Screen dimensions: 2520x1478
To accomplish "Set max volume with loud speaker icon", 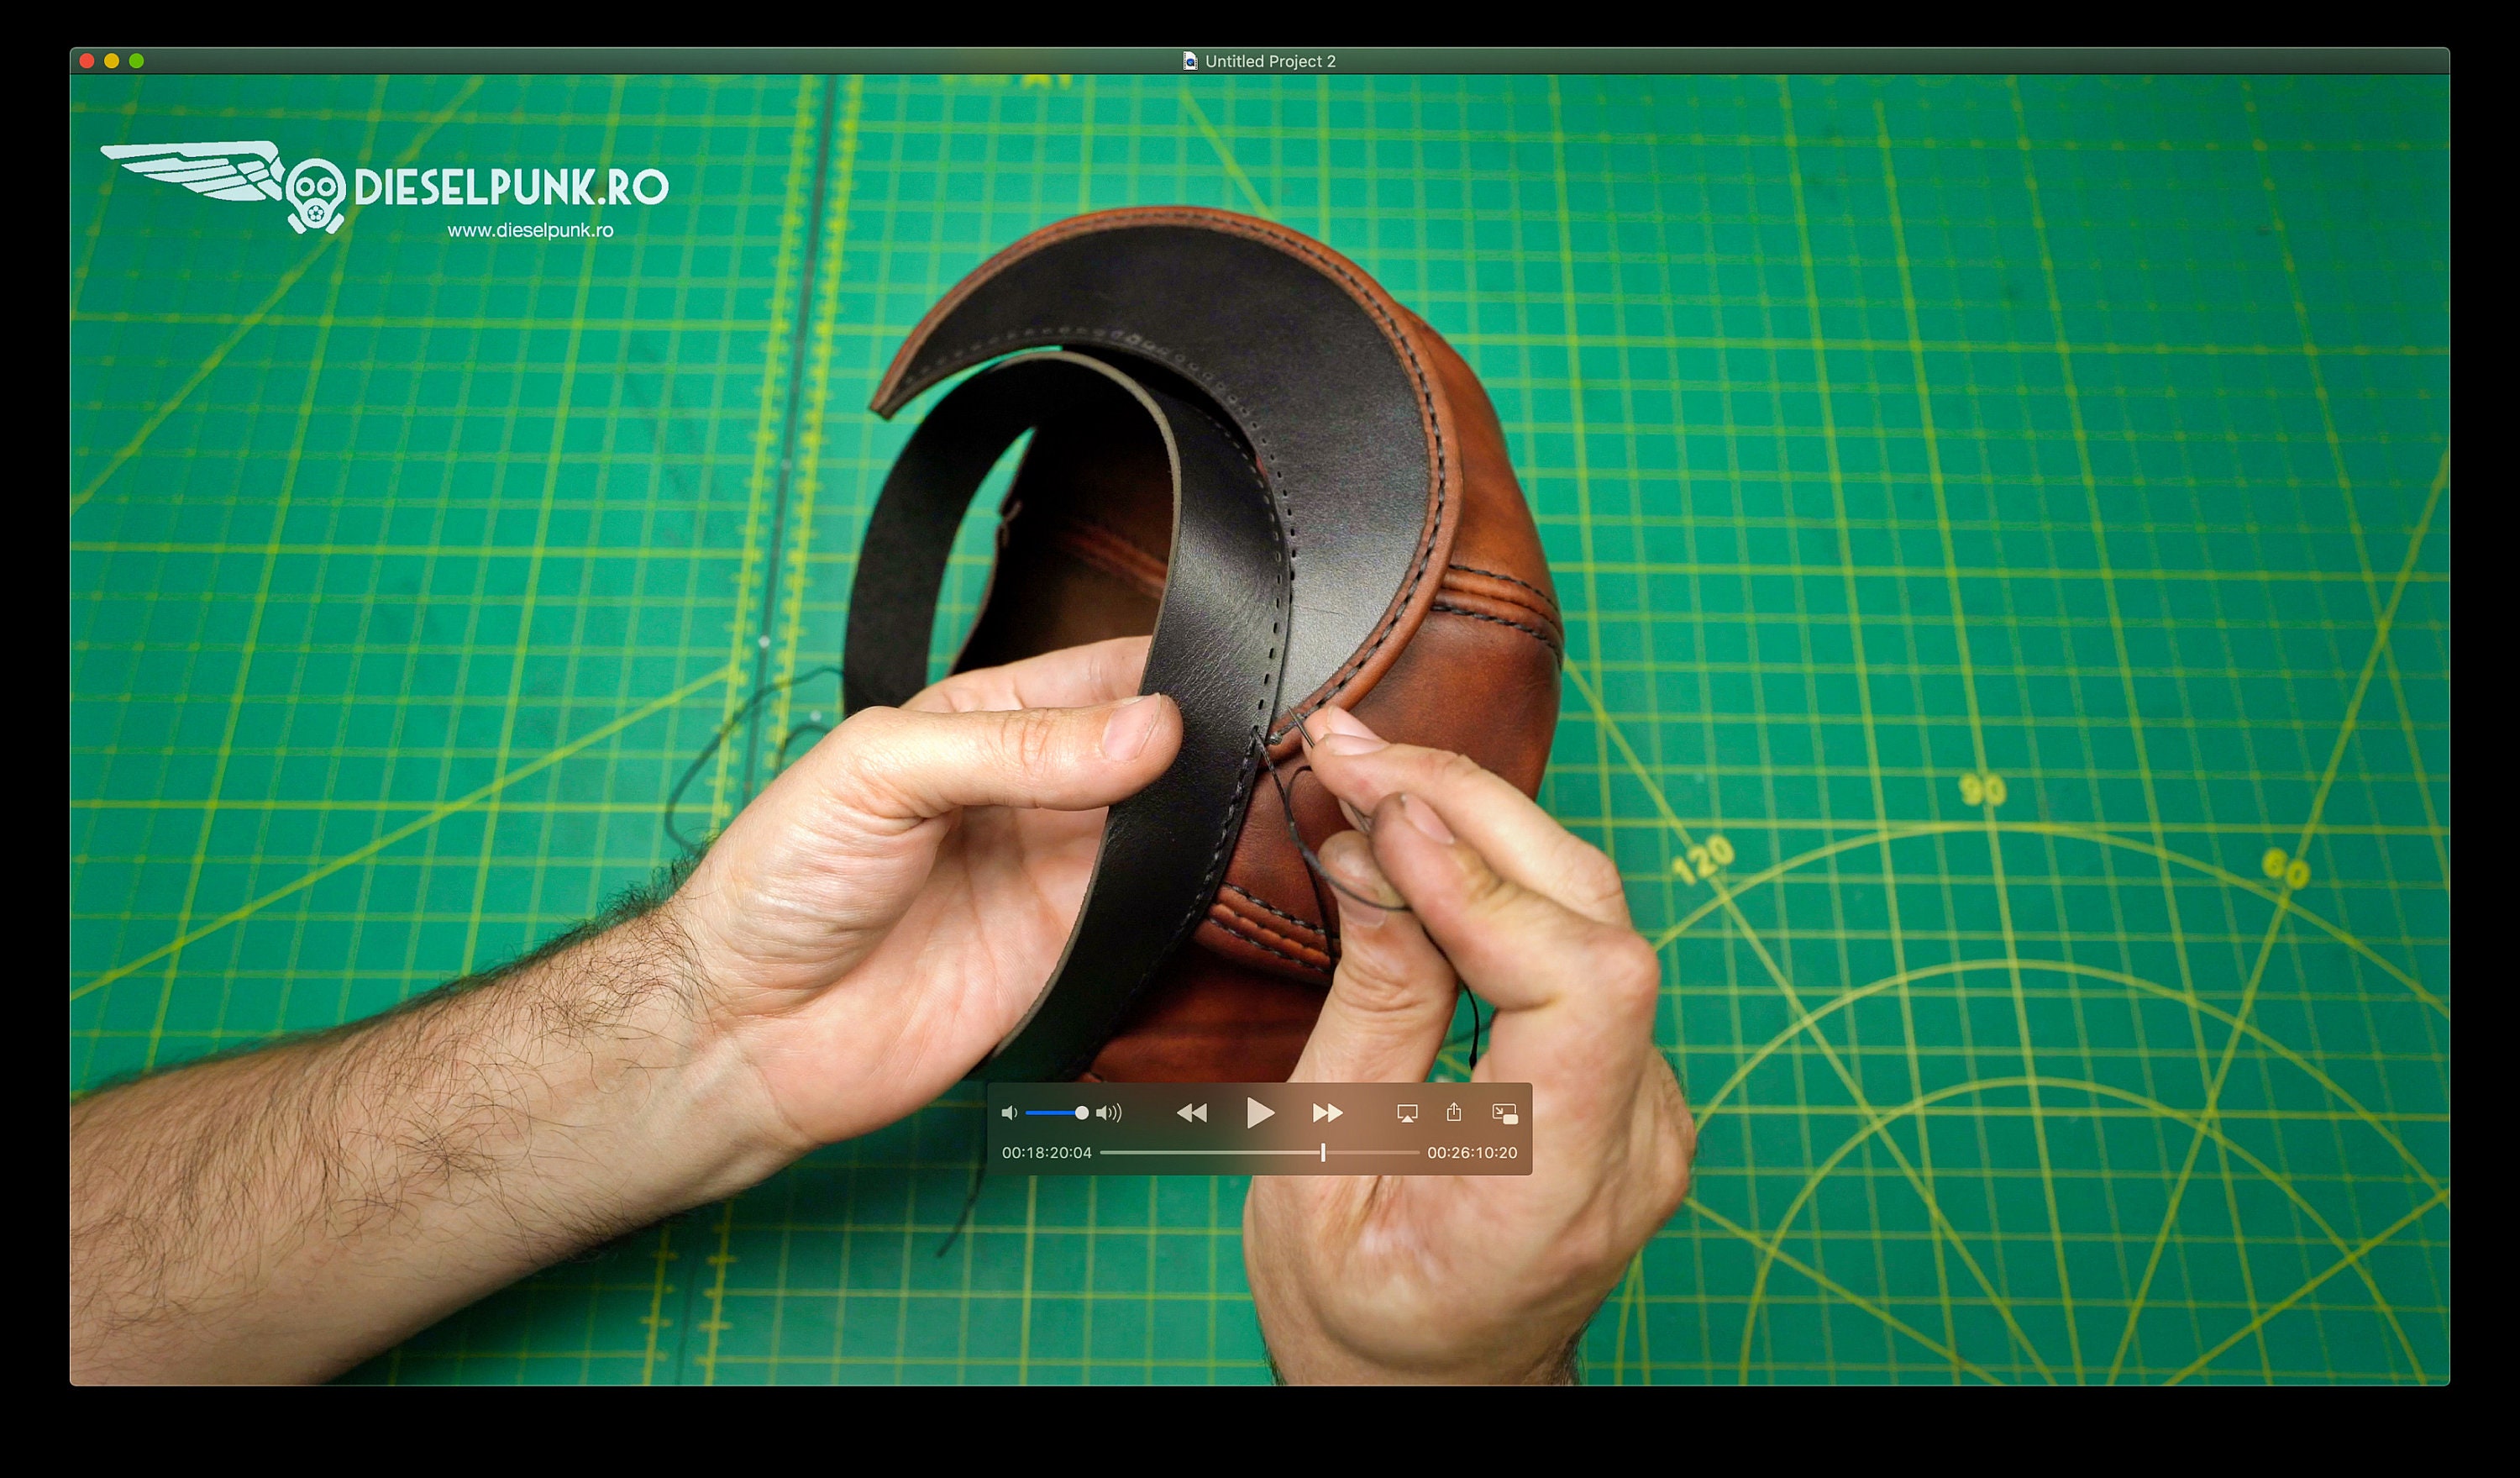I will pos(1109,1113).
